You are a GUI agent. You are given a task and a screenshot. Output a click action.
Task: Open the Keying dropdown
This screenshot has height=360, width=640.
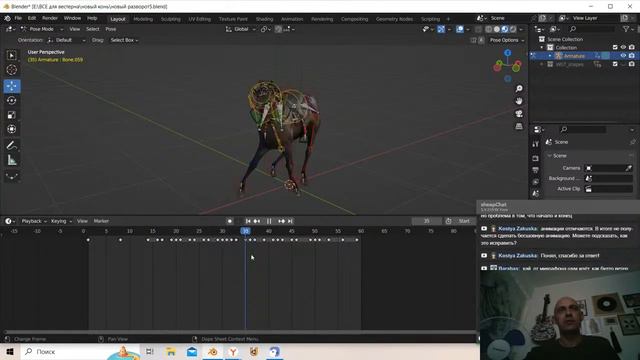(x=61, y=221)
